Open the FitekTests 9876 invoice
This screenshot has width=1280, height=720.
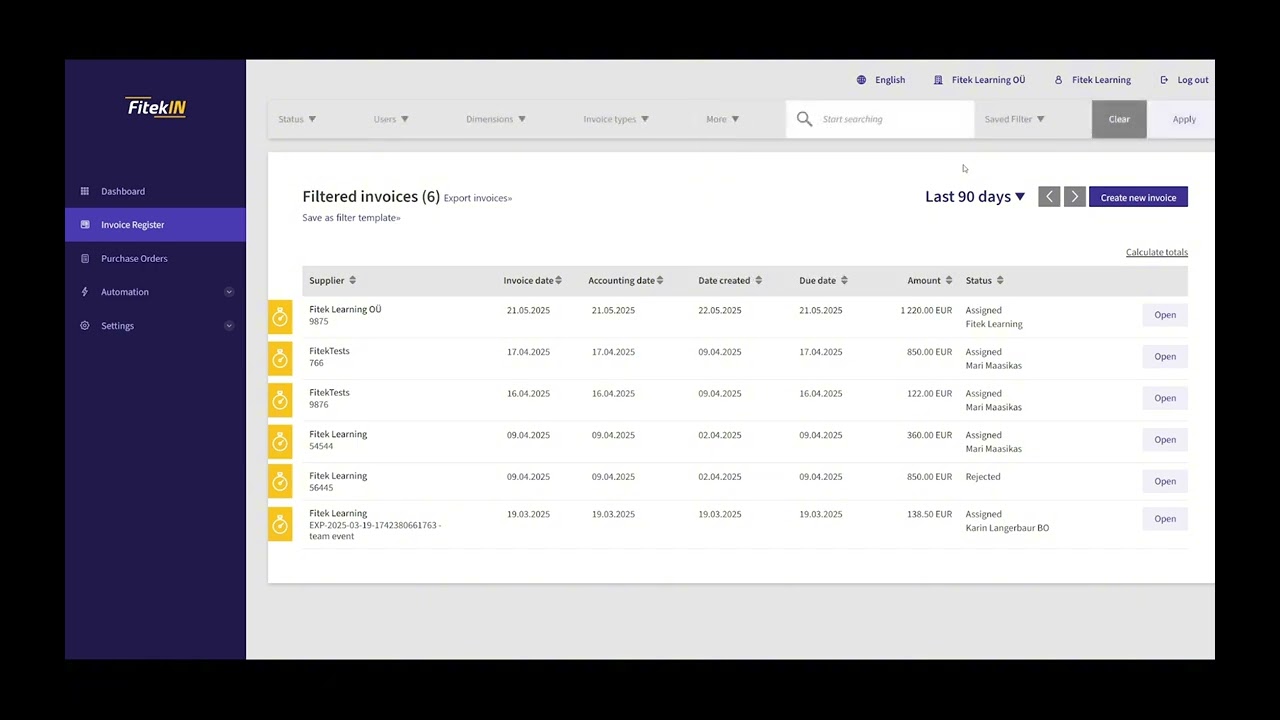[1165, 398]
